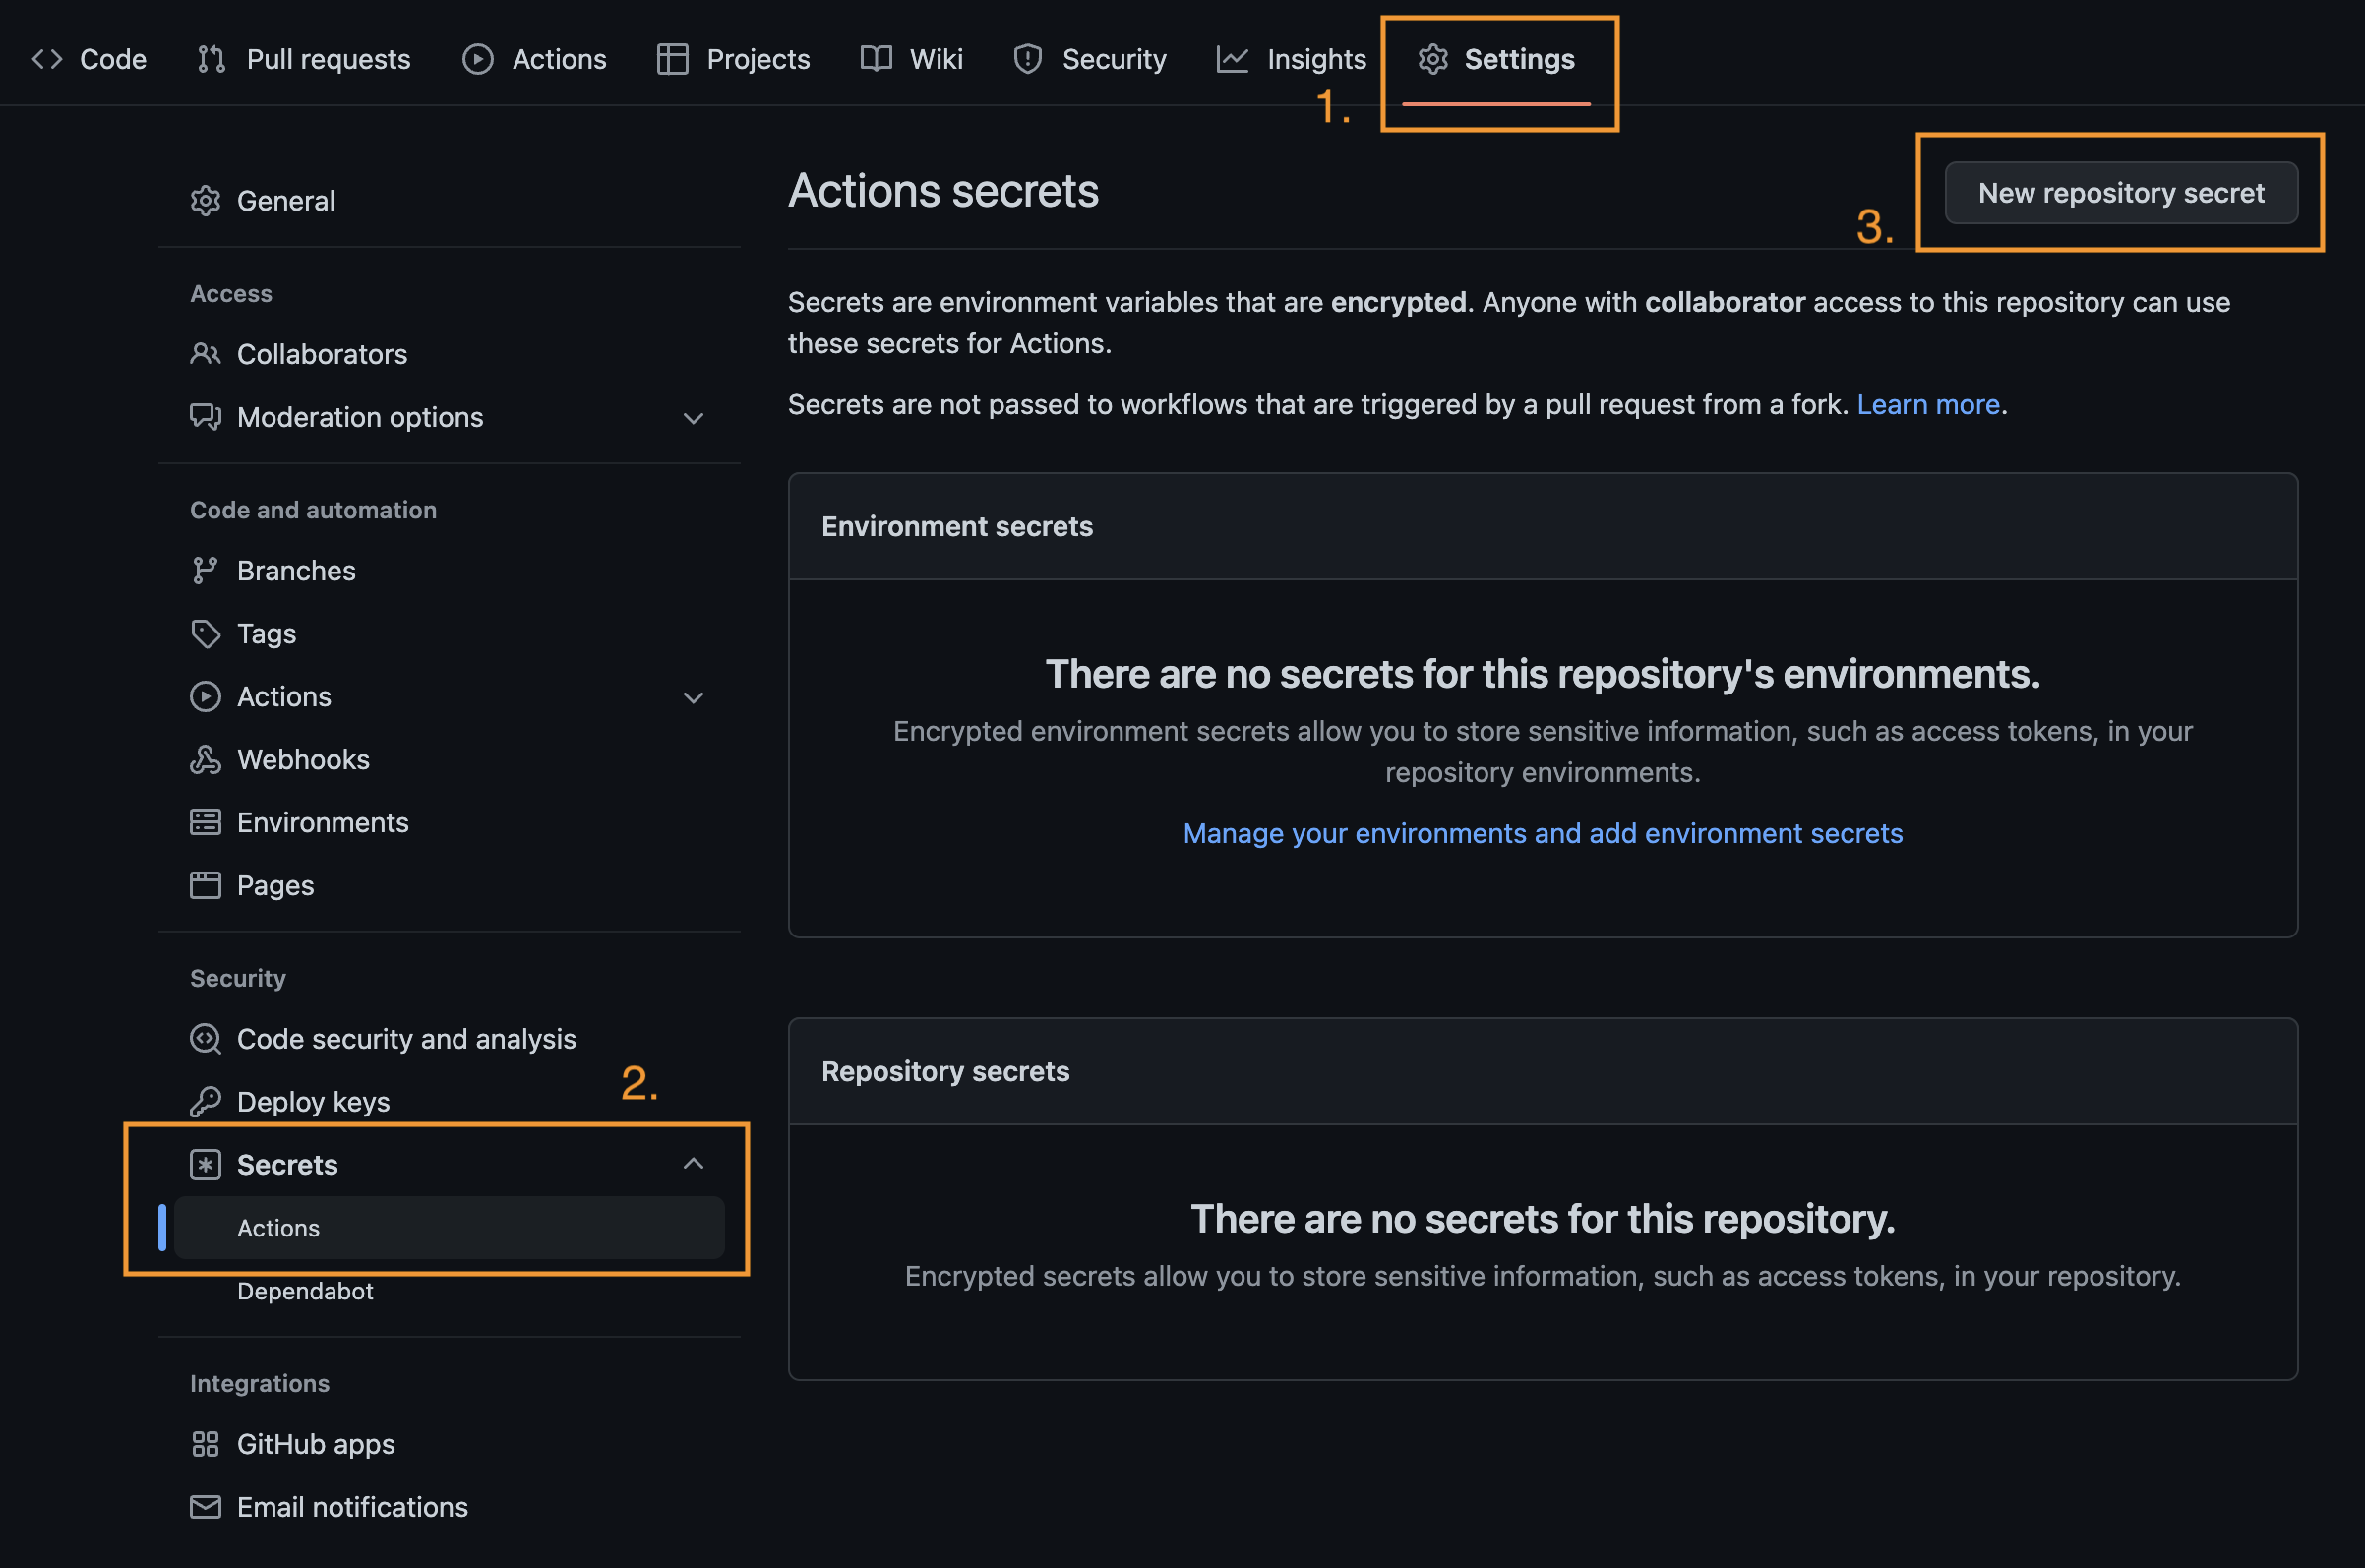2365x1568 pixels.
Task: Click the Code angle-brackets icon in top nav
Action: (47, 59)
